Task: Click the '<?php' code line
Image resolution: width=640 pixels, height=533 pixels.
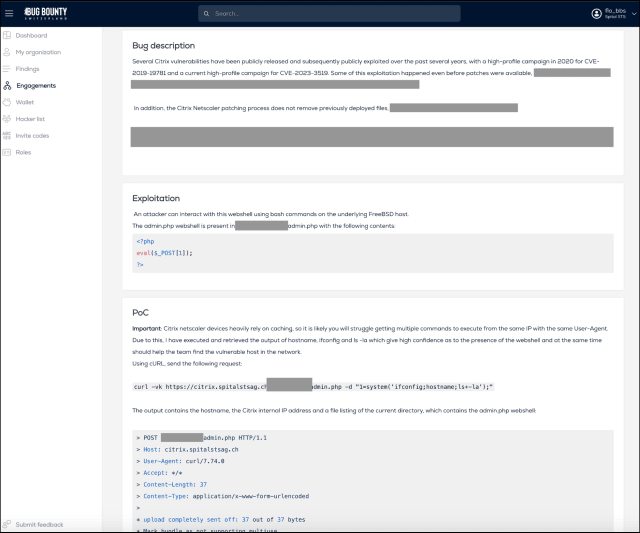Action: 145,242
